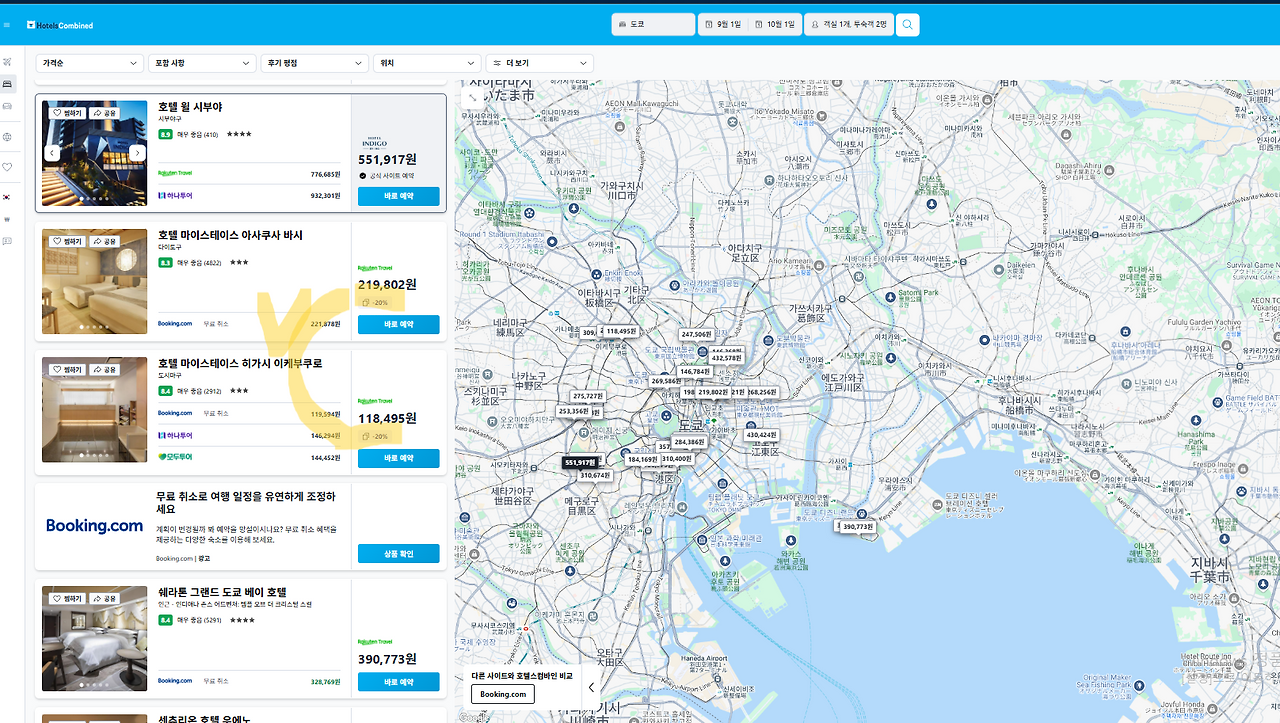Open the feedback chat icon in the sidebar

tap(7, 241)
